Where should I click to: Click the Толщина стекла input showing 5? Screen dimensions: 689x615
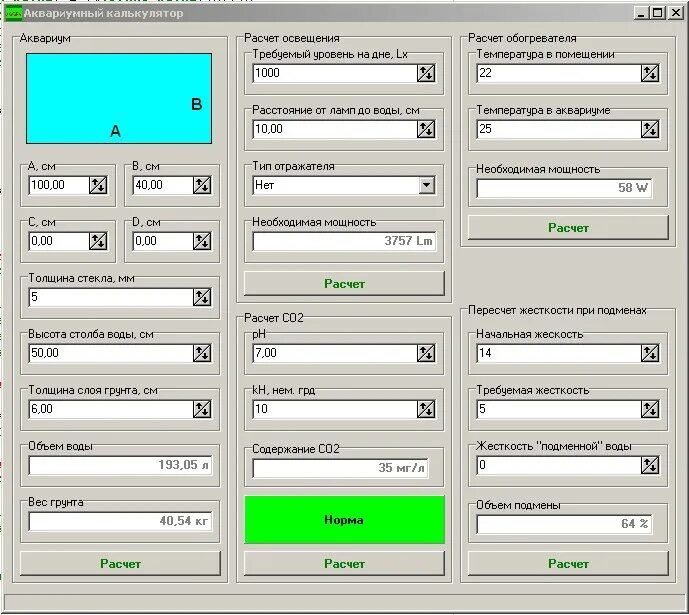111,297
